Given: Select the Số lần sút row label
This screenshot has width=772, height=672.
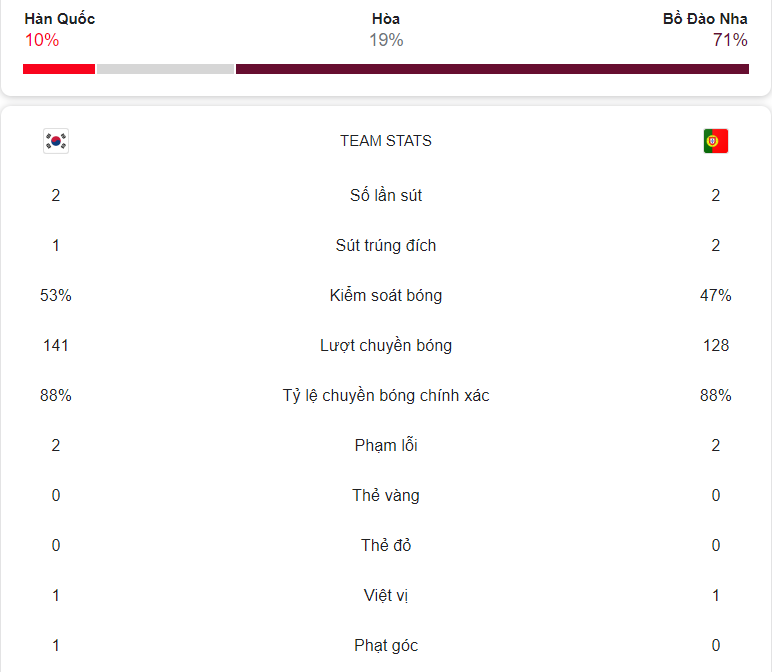Looking at the screenshot, I should (386, 195).
